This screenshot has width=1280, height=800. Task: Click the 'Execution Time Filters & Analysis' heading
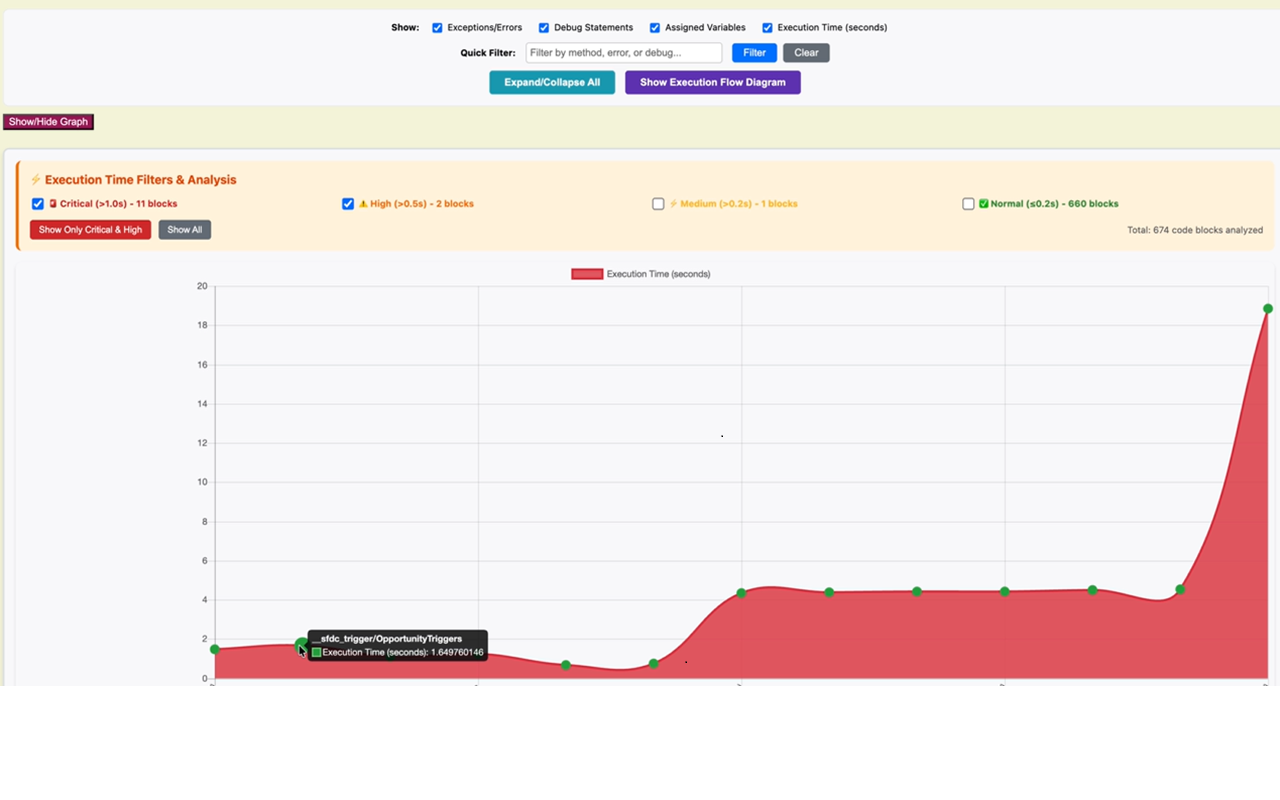[141, 180]
